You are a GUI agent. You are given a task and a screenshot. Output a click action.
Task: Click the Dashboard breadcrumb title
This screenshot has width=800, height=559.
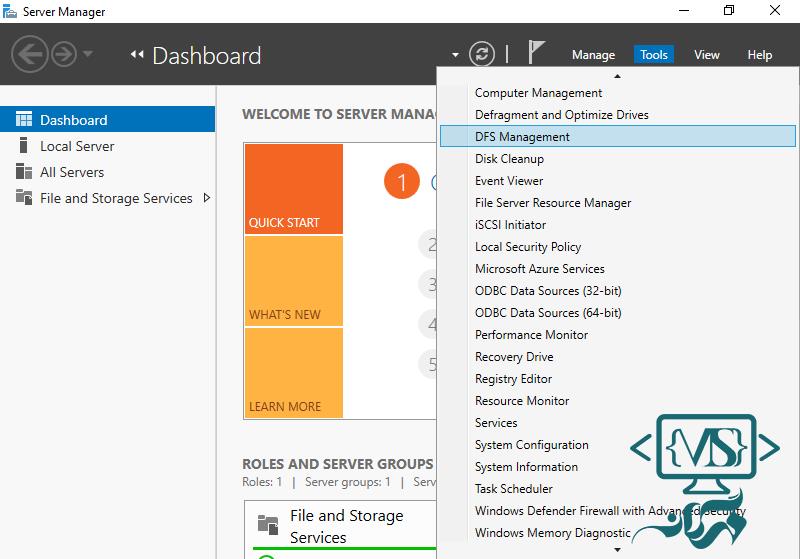tap(207, 55)
